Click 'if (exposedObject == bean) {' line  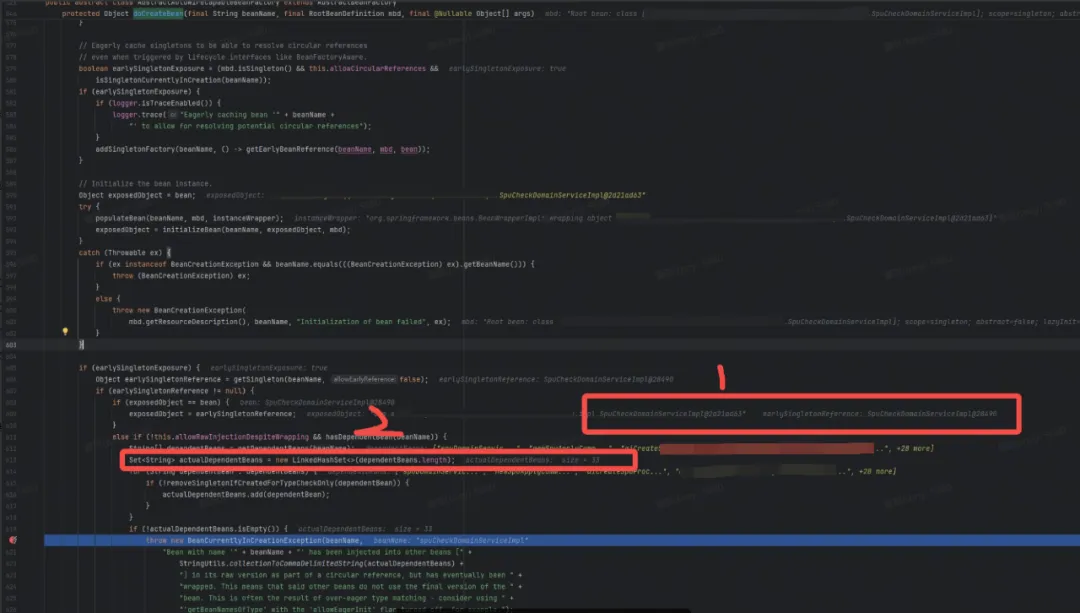click(x=171, y=402)
